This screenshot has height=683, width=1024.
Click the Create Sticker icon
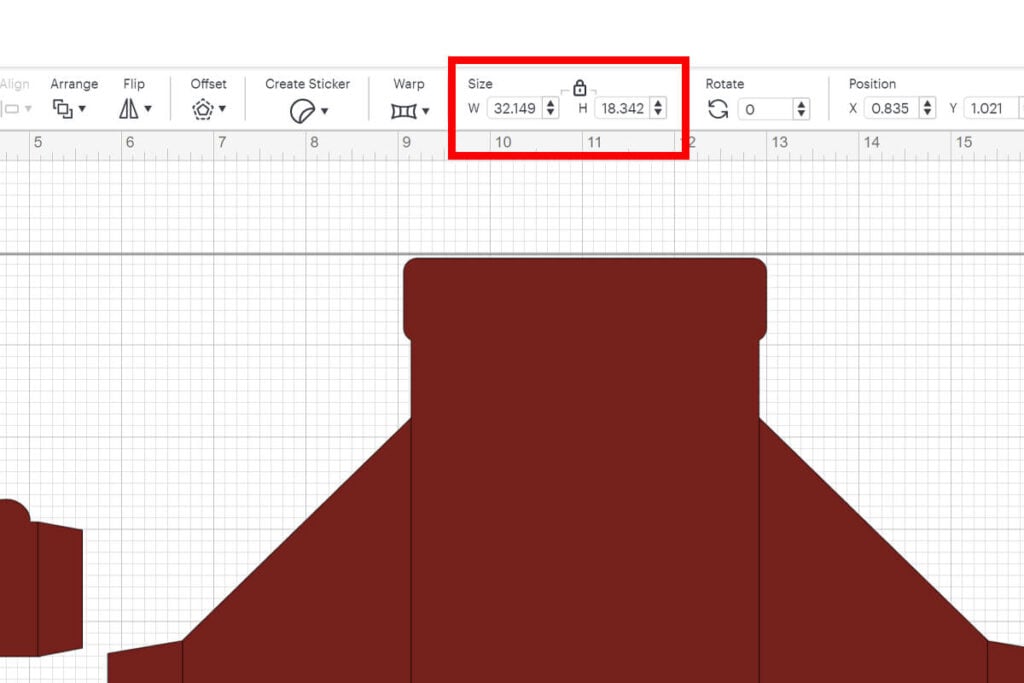[302, 110]
